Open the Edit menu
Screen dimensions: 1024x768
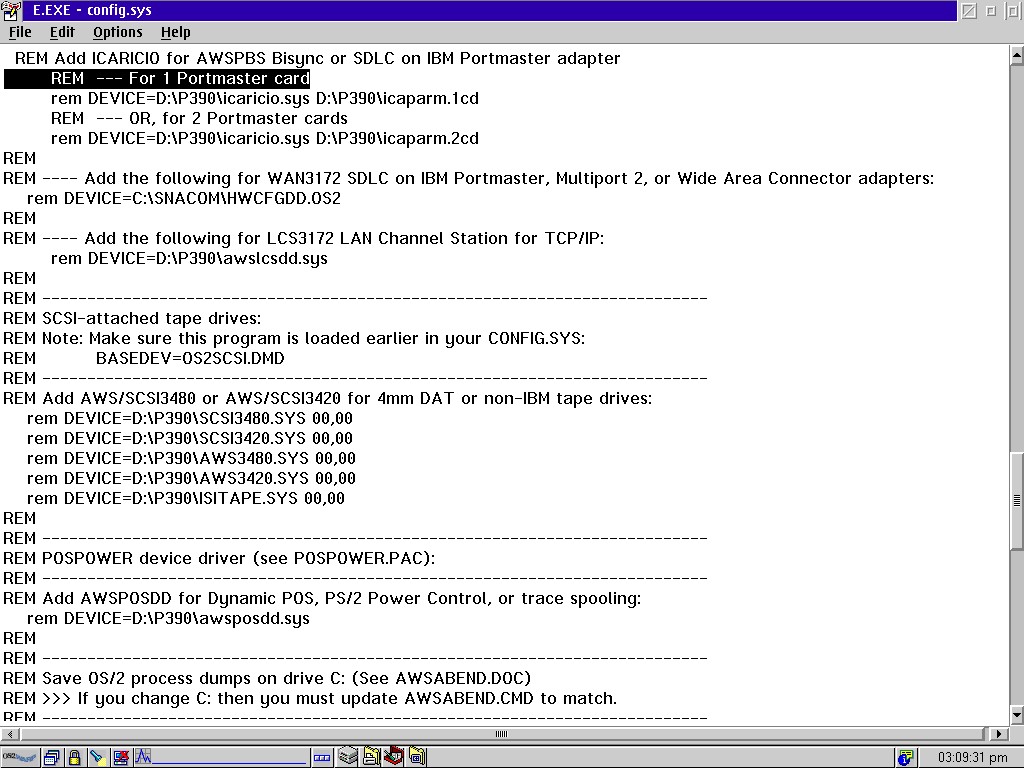62,32
